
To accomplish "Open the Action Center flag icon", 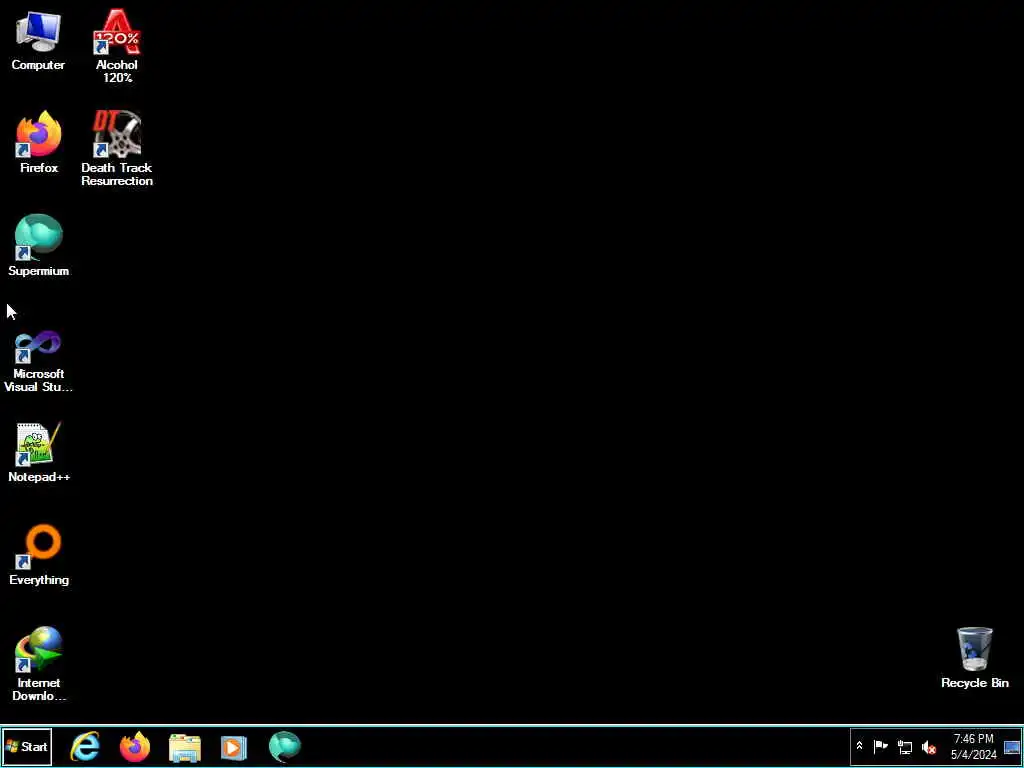I will tap(880, 746).
